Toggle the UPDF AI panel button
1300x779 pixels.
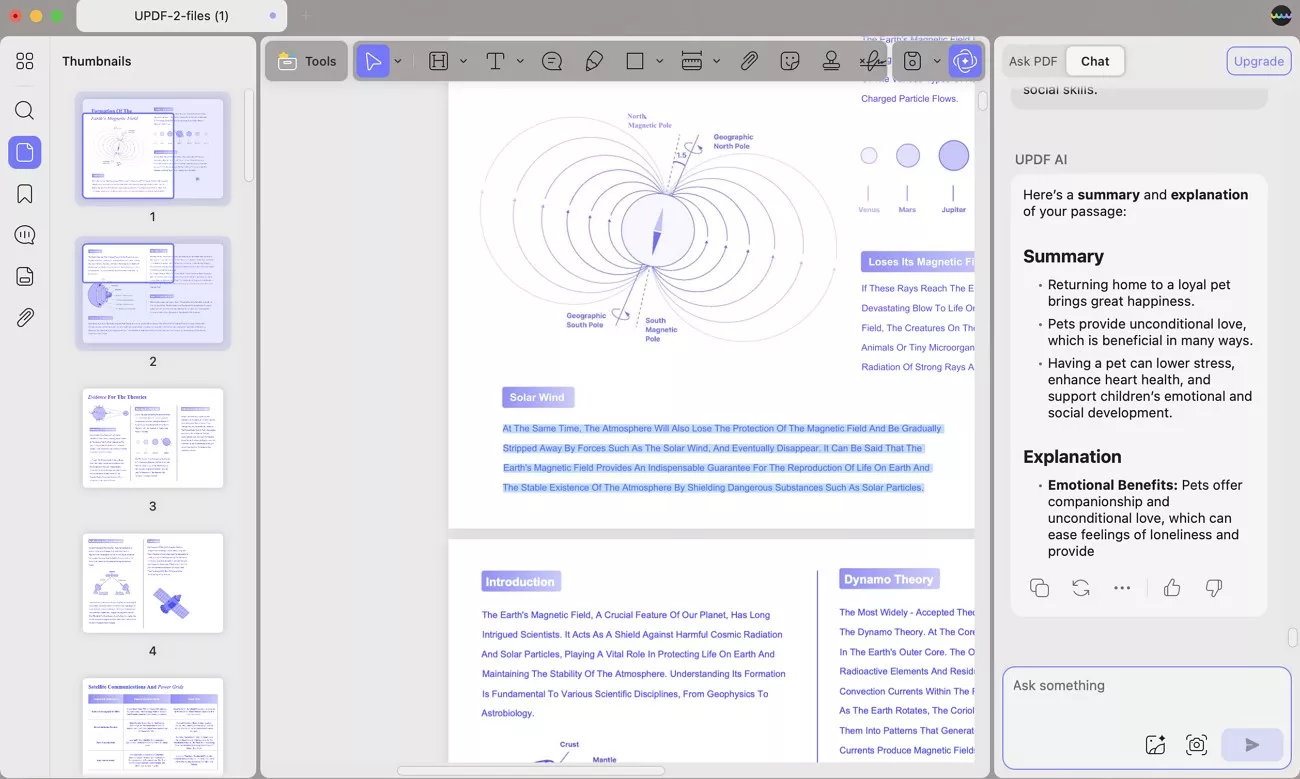point(965,61)
